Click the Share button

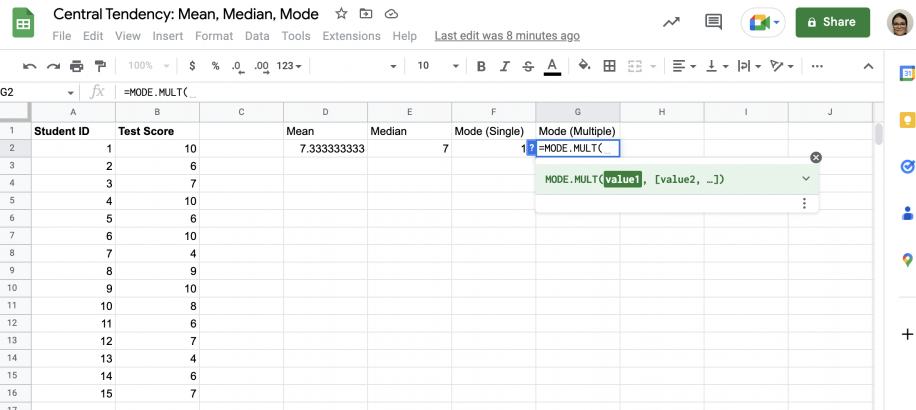point(832,22)
